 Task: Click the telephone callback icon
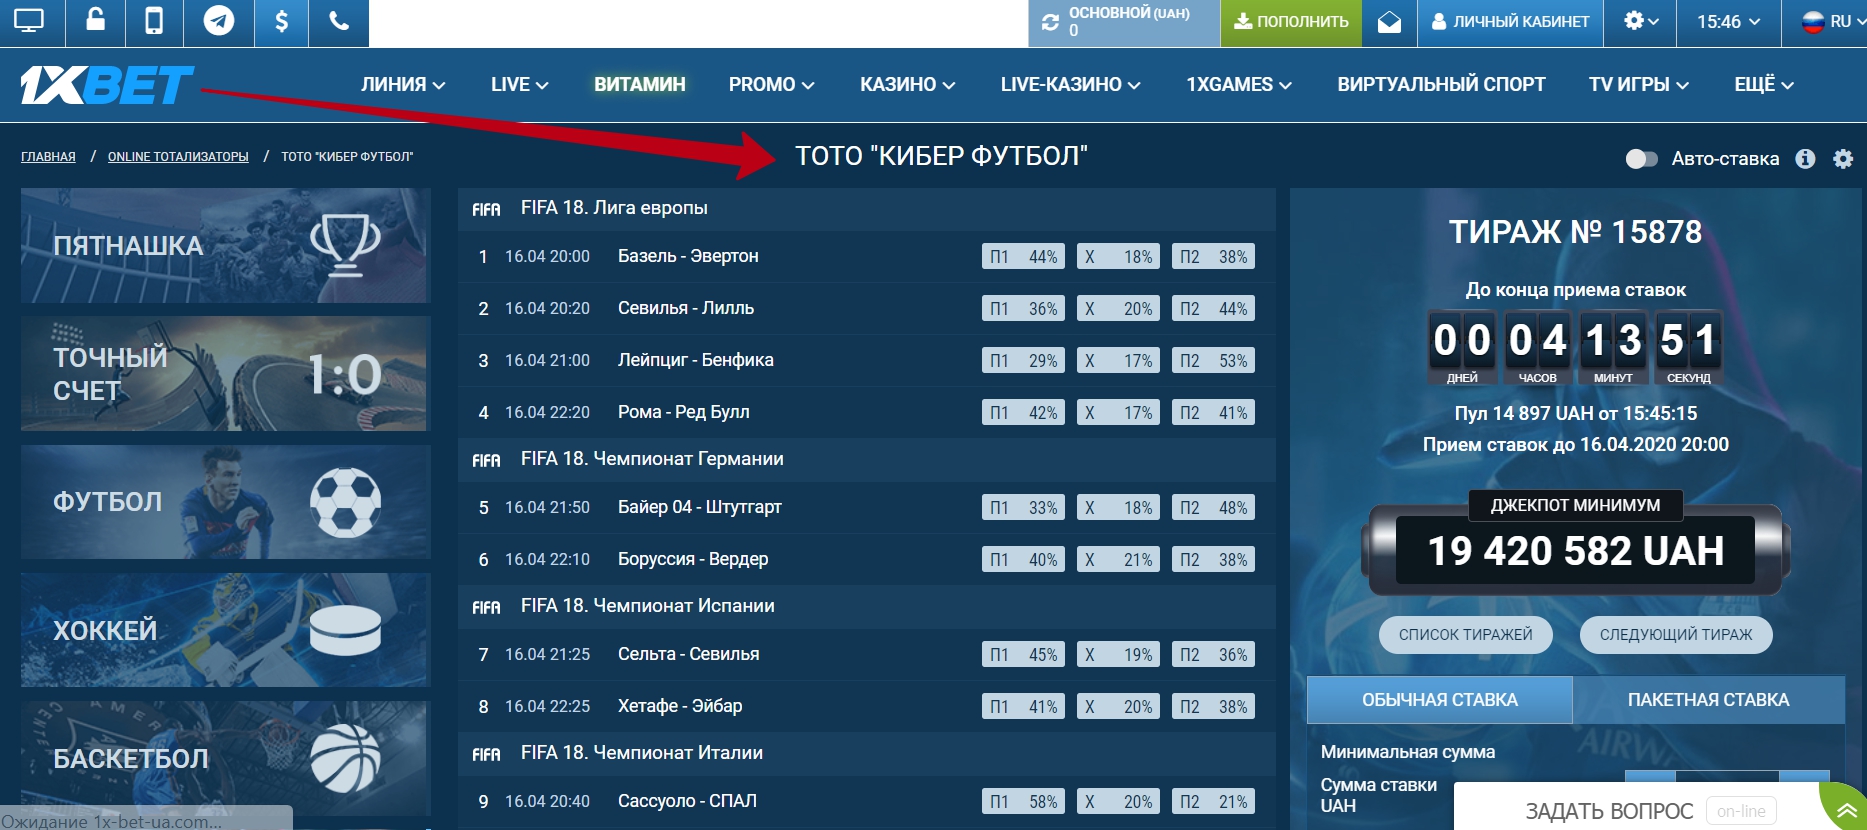click(339, 21)
